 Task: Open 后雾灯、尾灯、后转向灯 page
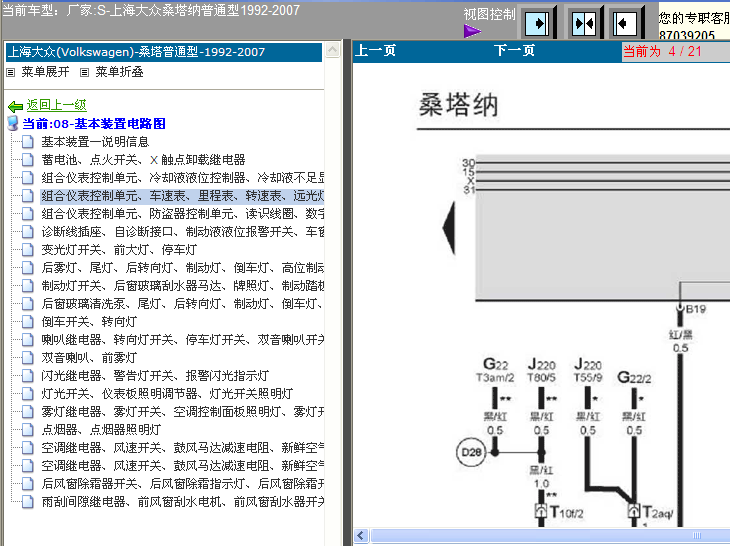pos(182,268)
